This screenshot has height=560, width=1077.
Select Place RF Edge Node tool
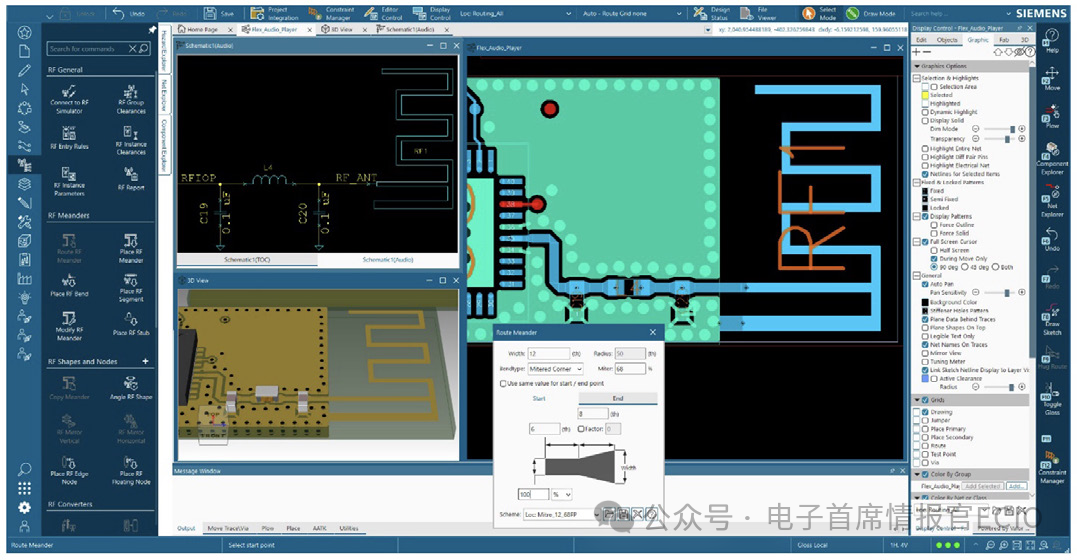[x=69, y=470]
